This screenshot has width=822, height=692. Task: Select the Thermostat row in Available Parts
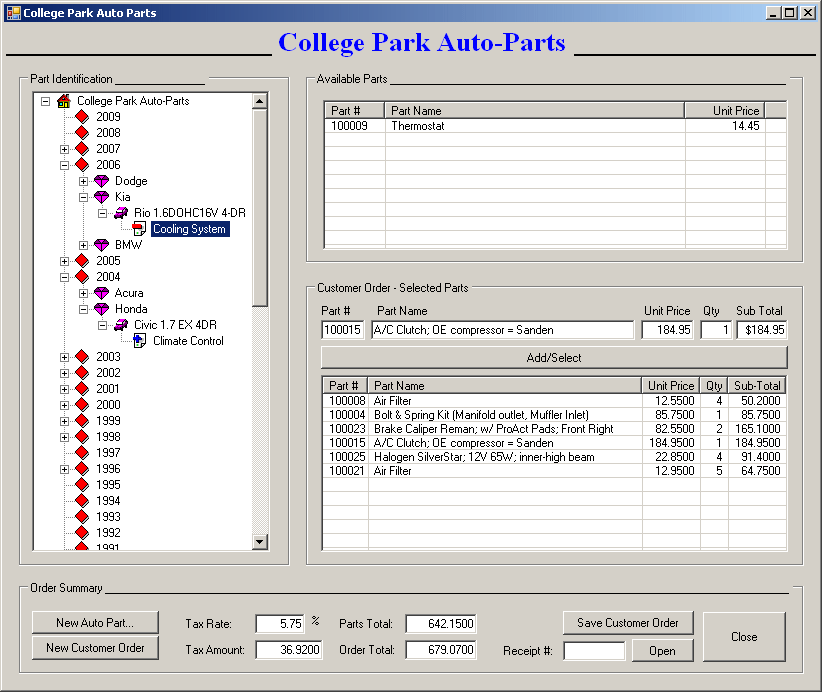point(555,126)
